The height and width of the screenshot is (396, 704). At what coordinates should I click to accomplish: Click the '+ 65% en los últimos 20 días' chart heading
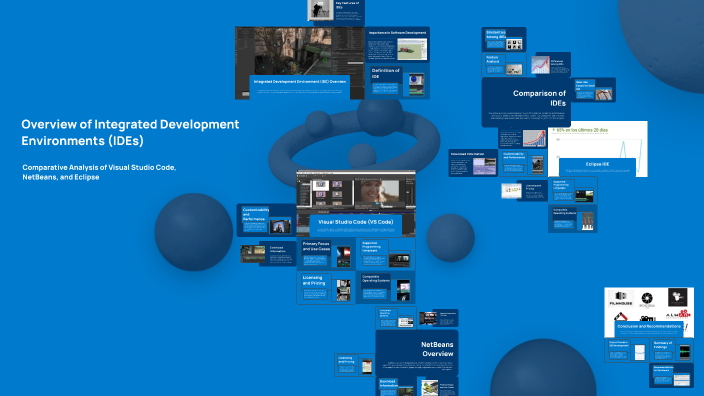point(580,130)
